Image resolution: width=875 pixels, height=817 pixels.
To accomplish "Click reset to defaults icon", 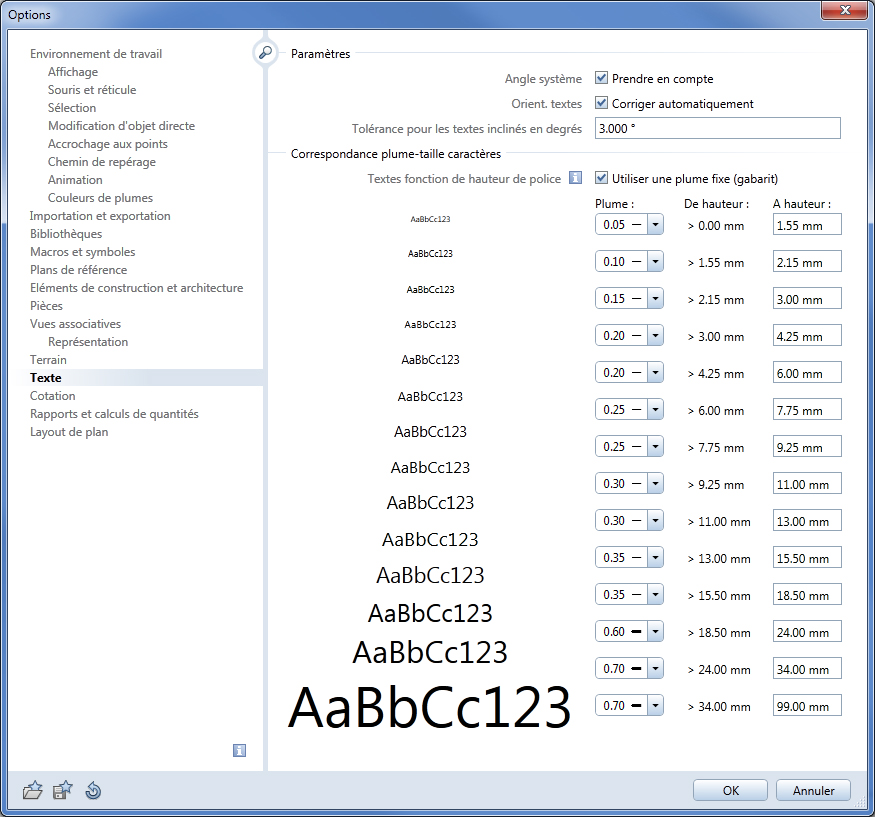I will tap(93, 790).
